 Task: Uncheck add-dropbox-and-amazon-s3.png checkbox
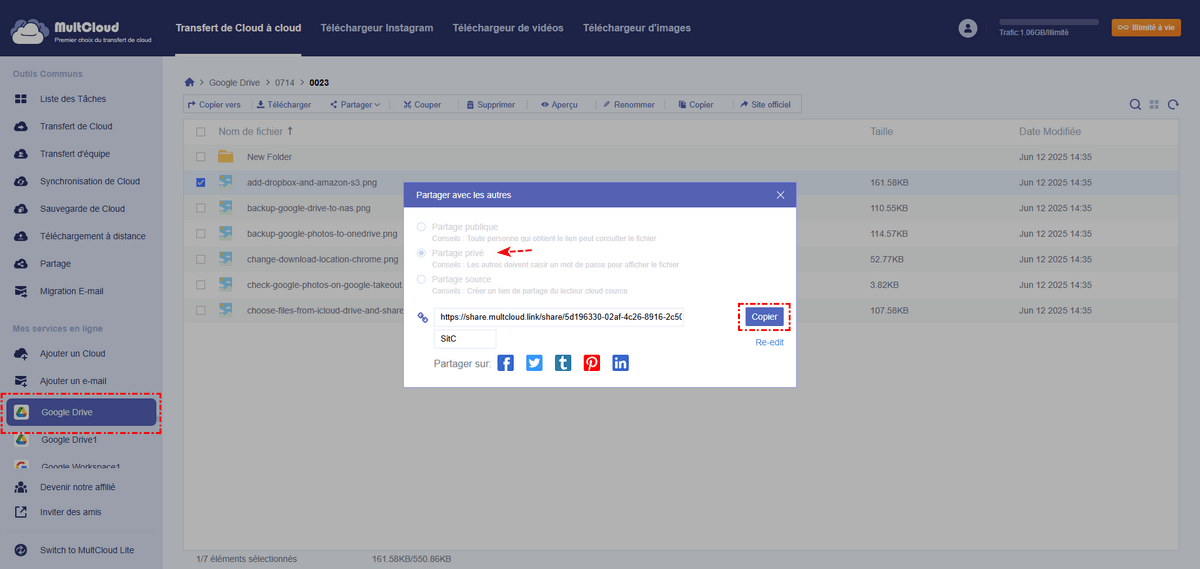pyautogui.click(x=201, y=182)
